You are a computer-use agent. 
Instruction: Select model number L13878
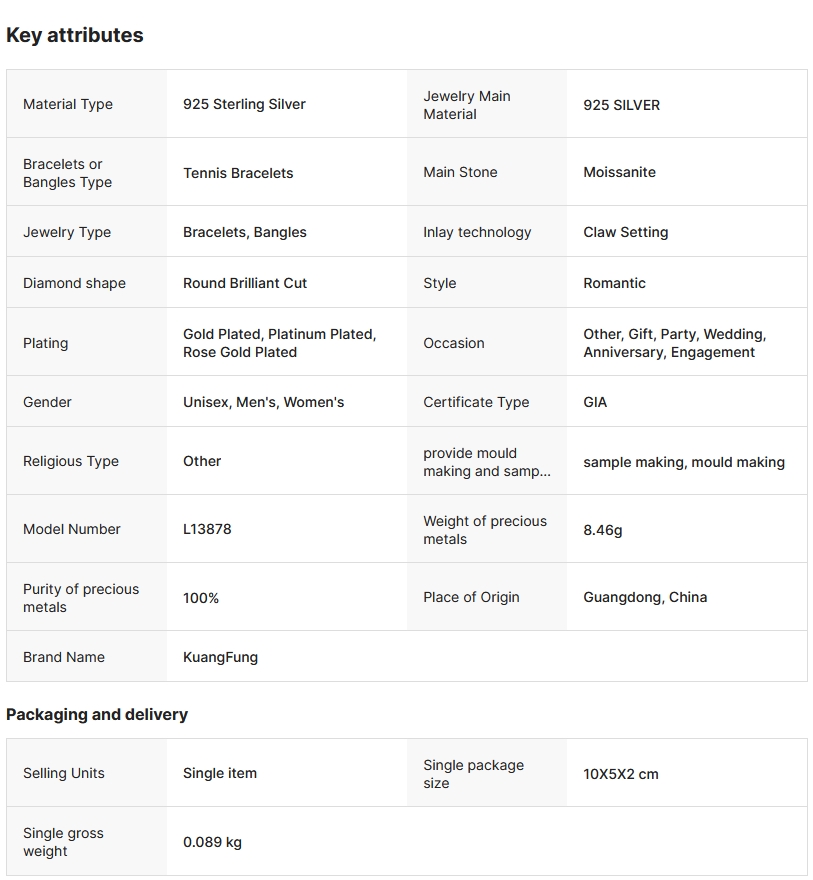(x=207, y=529)
